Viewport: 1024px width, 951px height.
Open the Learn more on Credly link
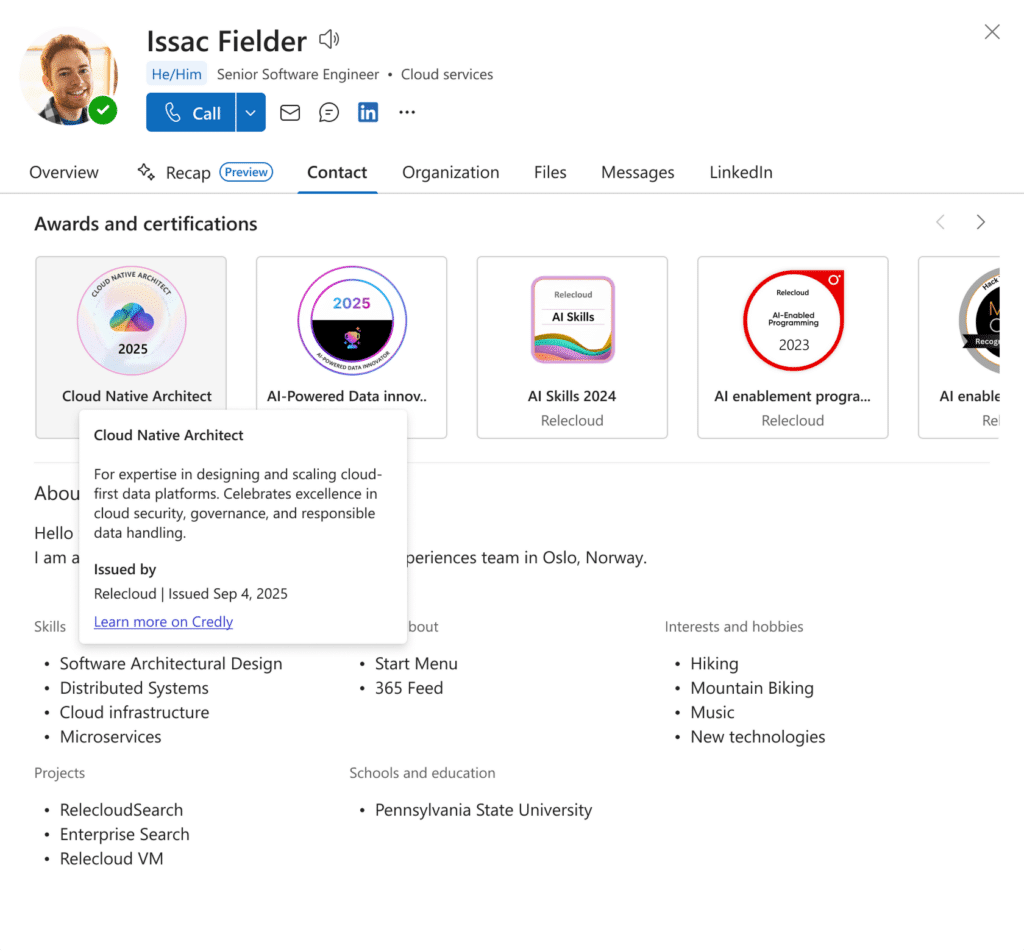(x=162, y=621)
